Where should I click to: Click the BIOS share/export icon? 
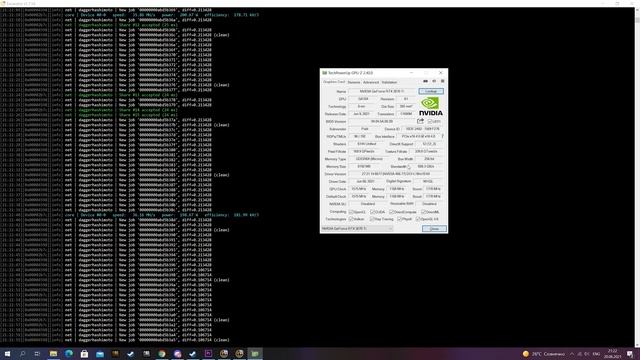click(x=420, y=121)
